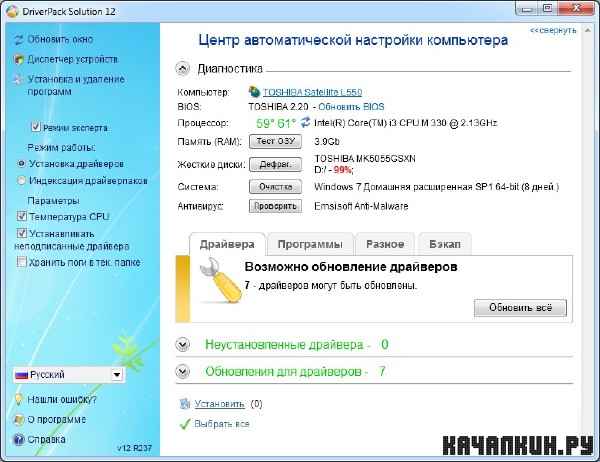The height and width of the screenshot is (462, 600).
Task: Click Нашли ошибку? link
Action: 62,400
